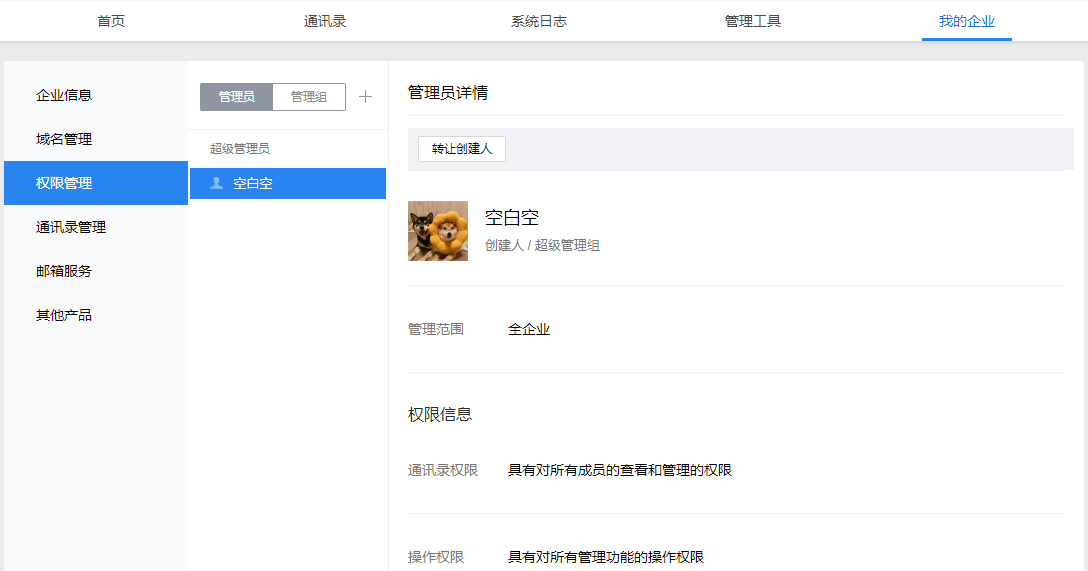Select the 管理工具 tab

pos(753,21)
